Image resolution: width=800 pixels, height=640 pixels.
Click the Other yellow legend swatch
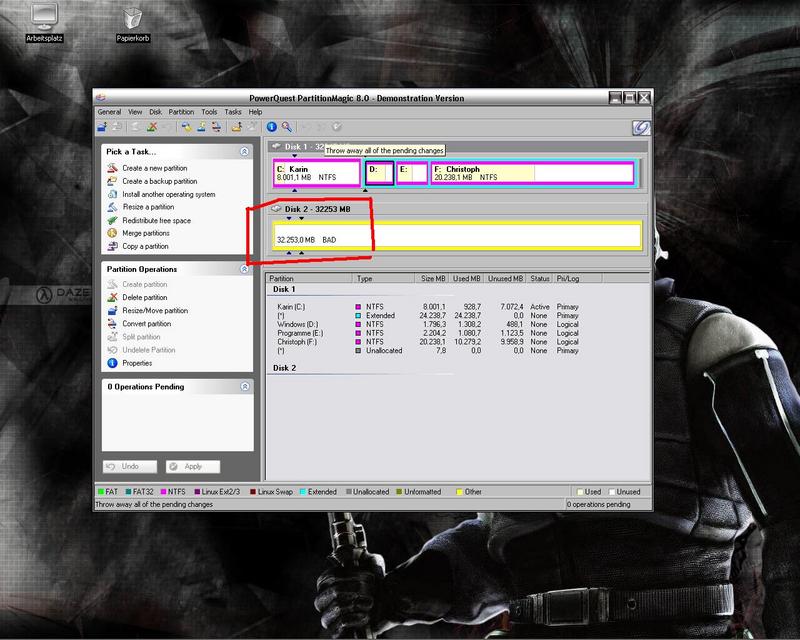(x=459, y=492)
